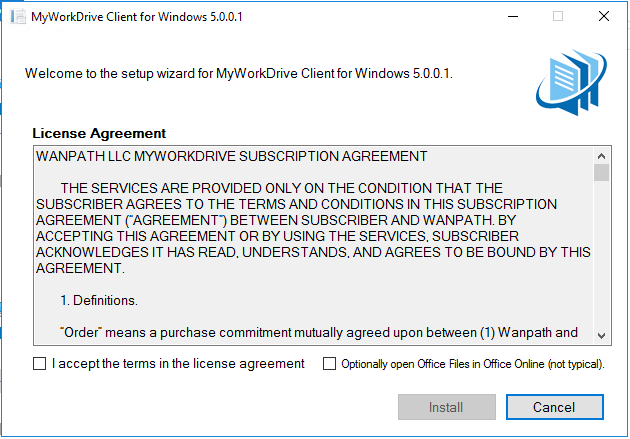Viewport: 630px width, 439px height.
Task: Click the MyWorkDrive logo image
Action: pos(571,82)
